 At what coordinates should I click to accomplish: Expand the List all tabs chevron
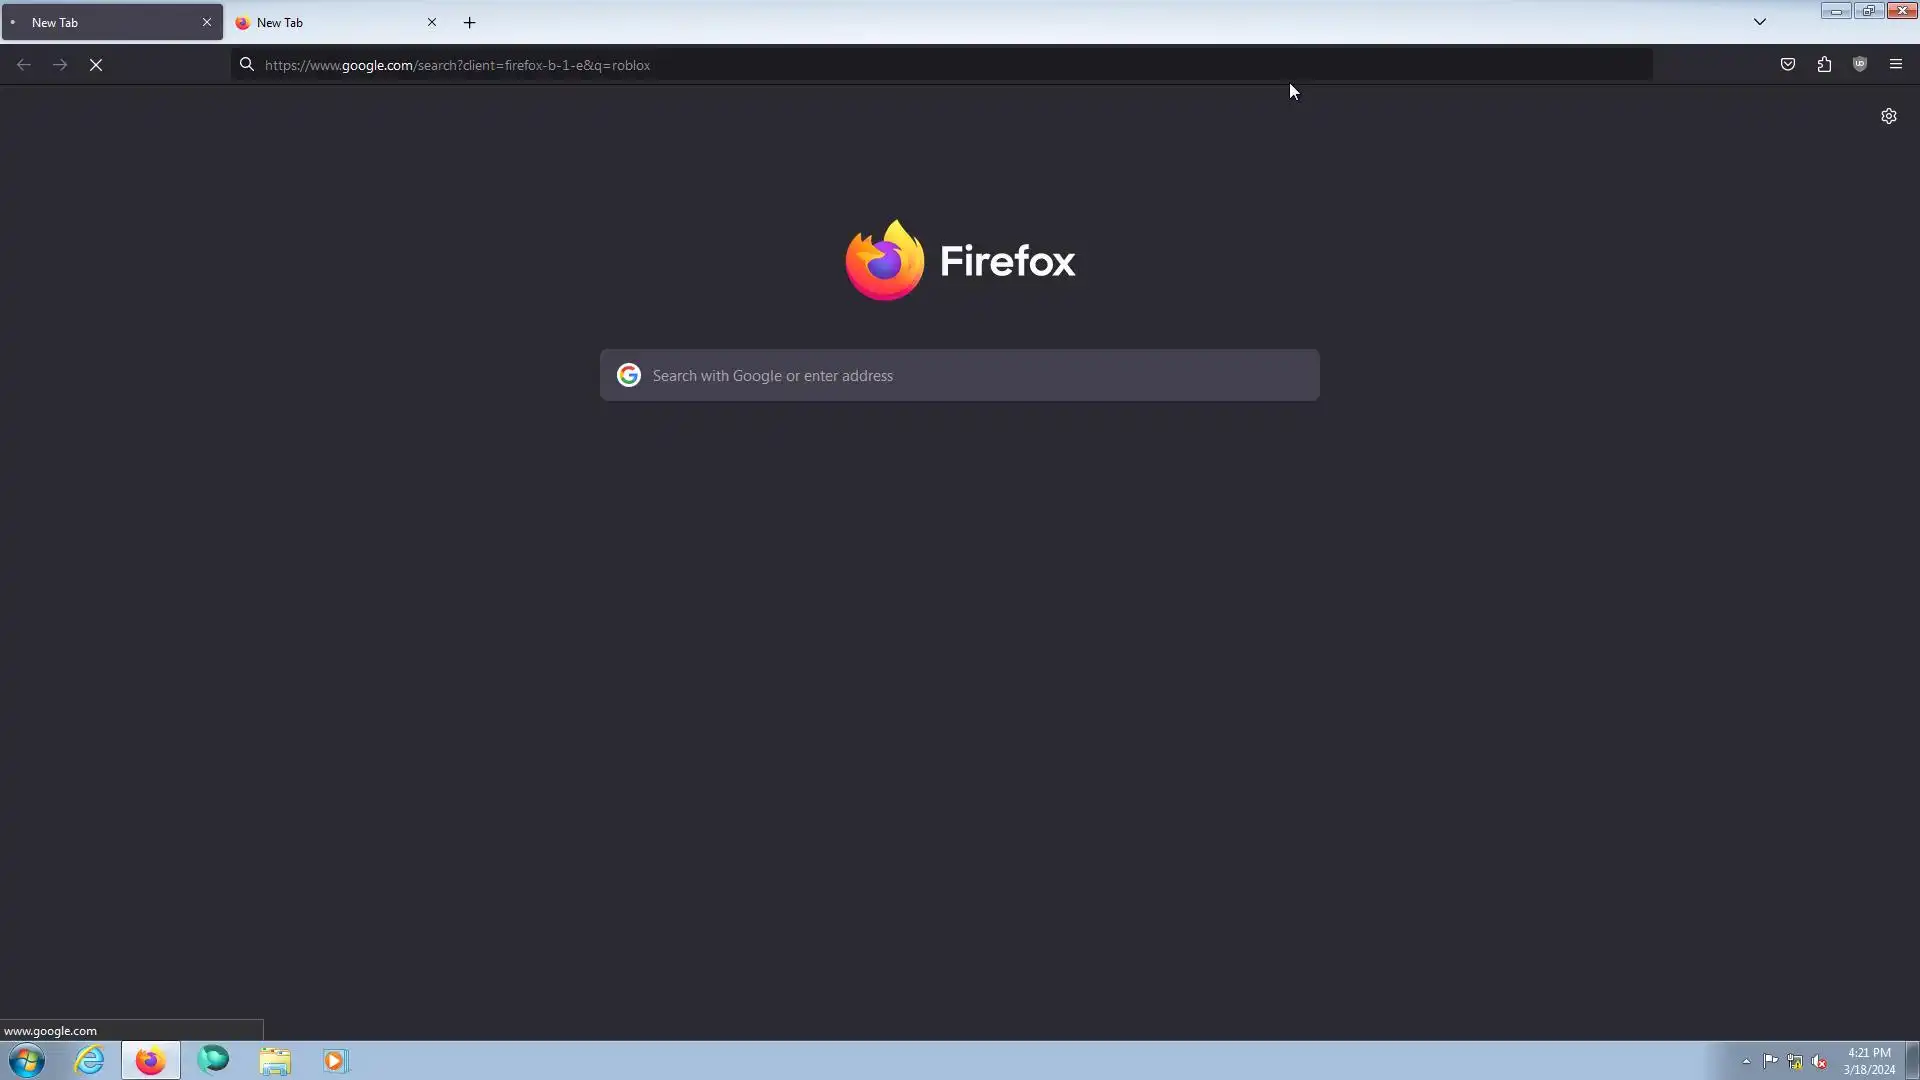click(1760, 22)
